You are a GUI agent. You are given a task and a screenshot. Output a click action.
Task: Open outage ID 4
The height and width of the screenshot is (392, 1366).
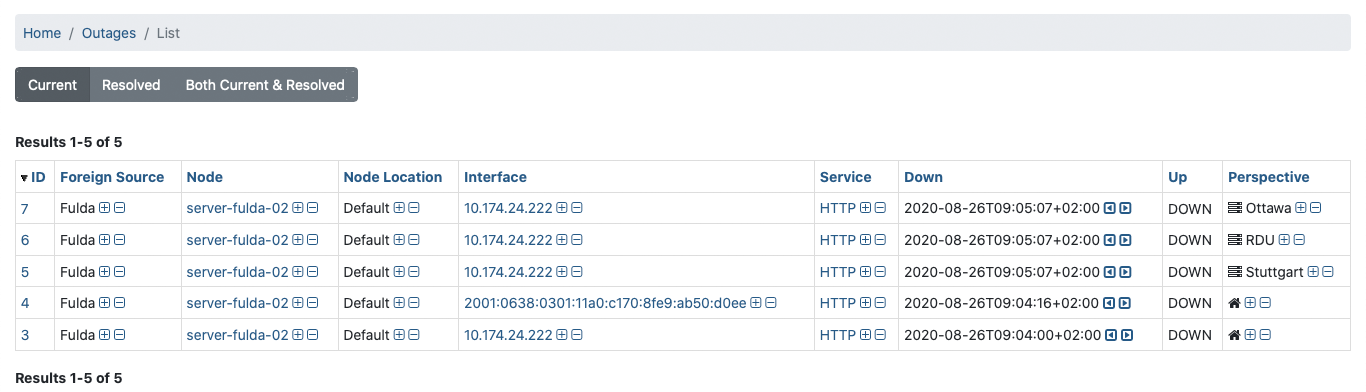25,303
